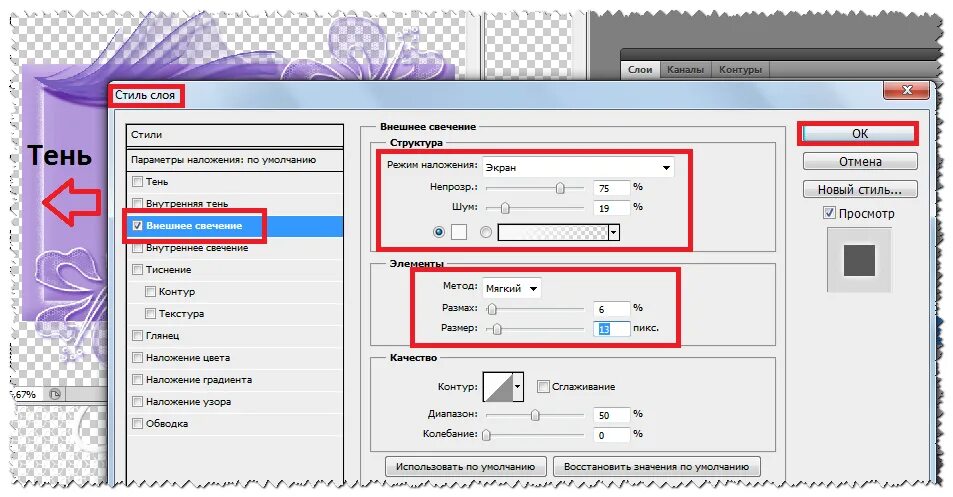The width and height of the screenshot is (953, 497).
Task: Enable the Тиснение checkbox
Action: coord(137,270)
